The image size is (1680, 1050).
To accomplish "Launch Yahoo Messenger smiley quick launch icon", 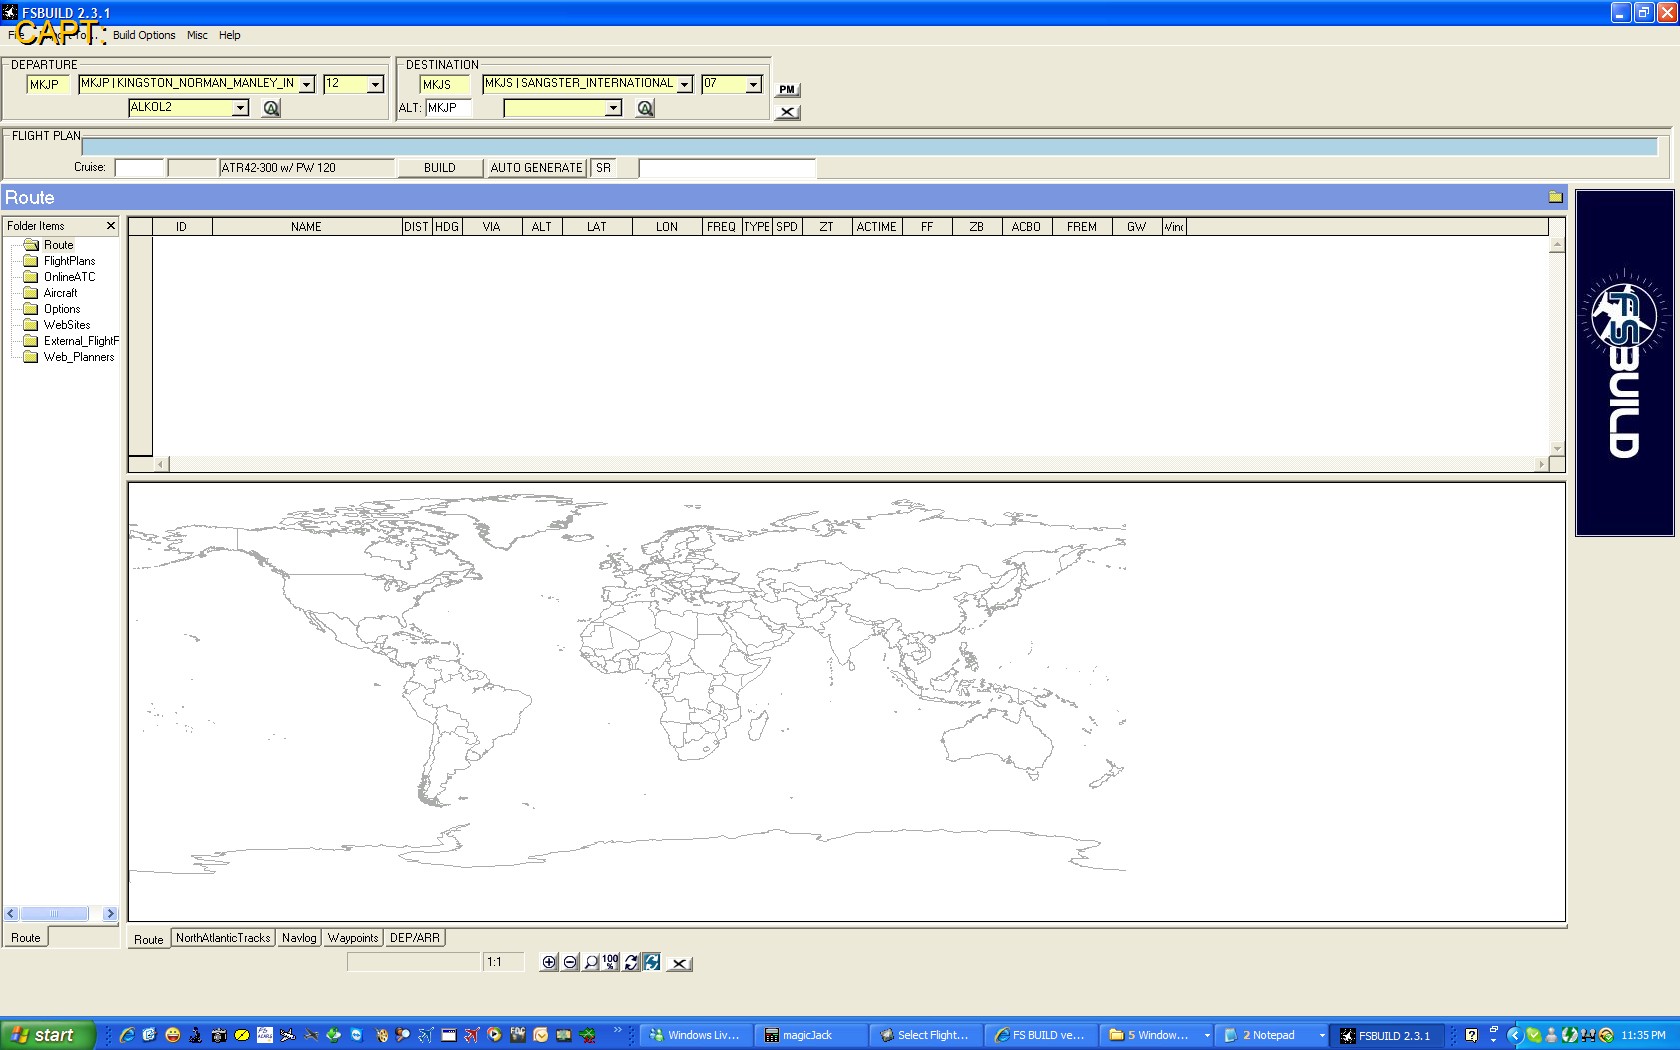I will coord(173,1035).
